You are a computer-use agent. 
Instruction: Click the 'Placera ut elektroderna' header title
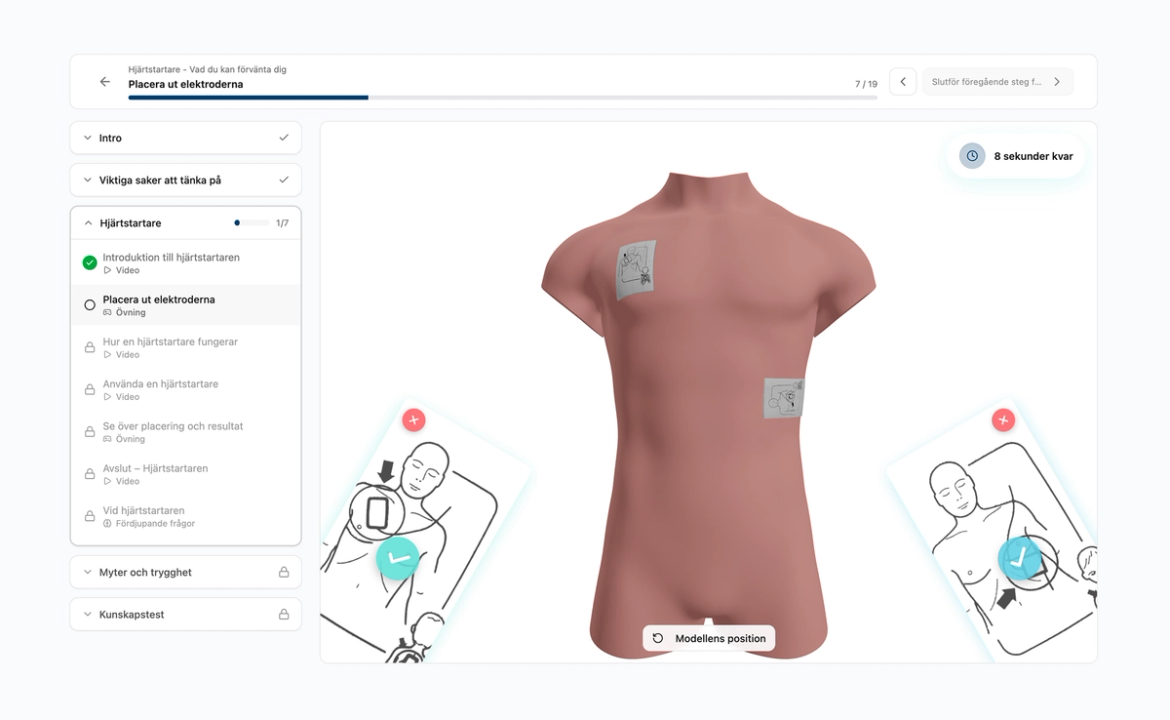pyautogui.click(x=186, y=84)
